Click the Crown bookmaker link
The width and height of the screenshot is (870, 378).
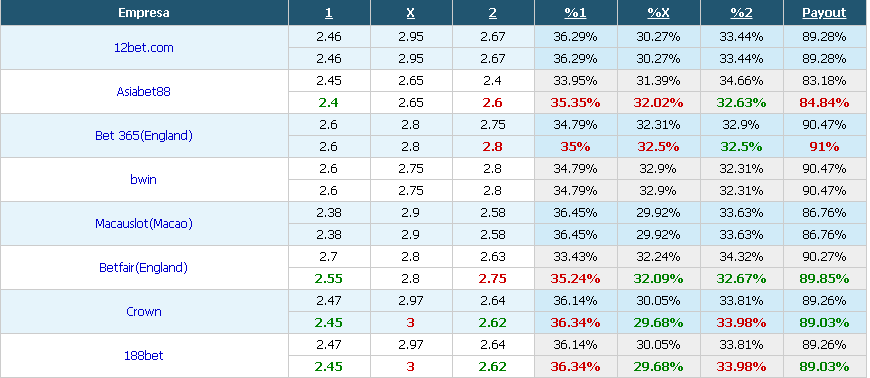click(144, 311)
